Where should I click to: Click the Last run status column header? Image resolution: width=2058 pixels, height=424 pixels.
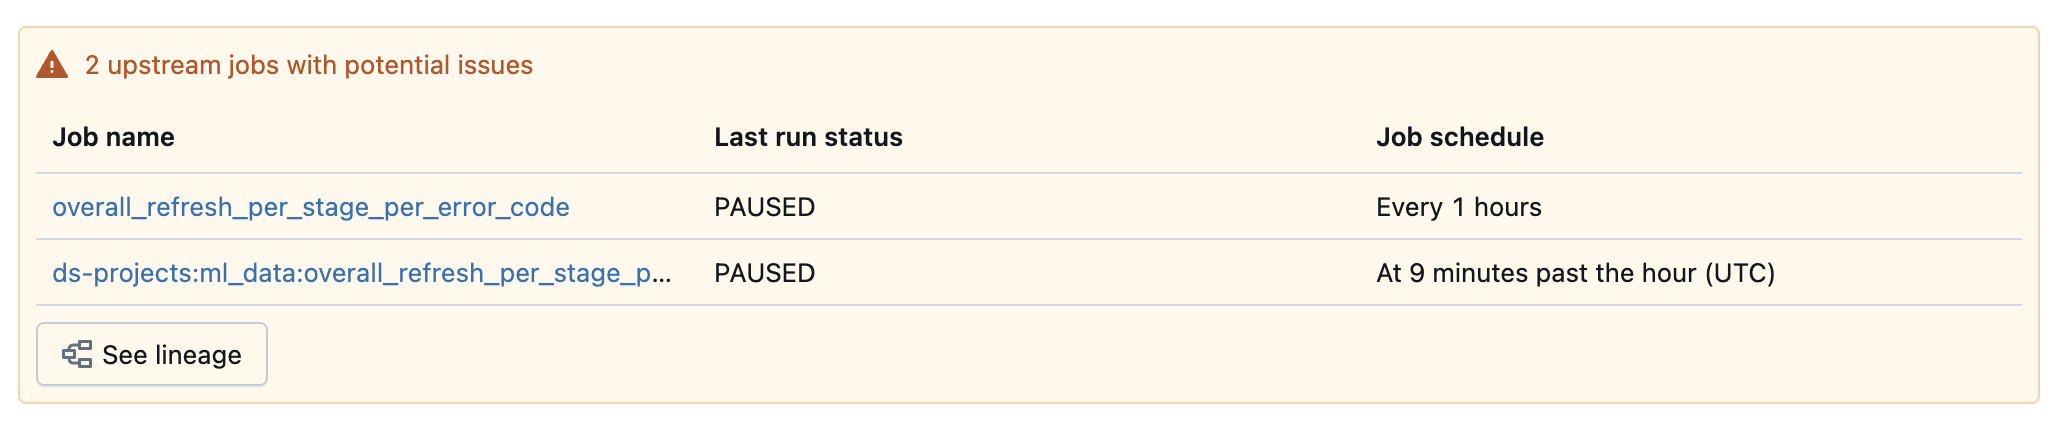point(808,137)
